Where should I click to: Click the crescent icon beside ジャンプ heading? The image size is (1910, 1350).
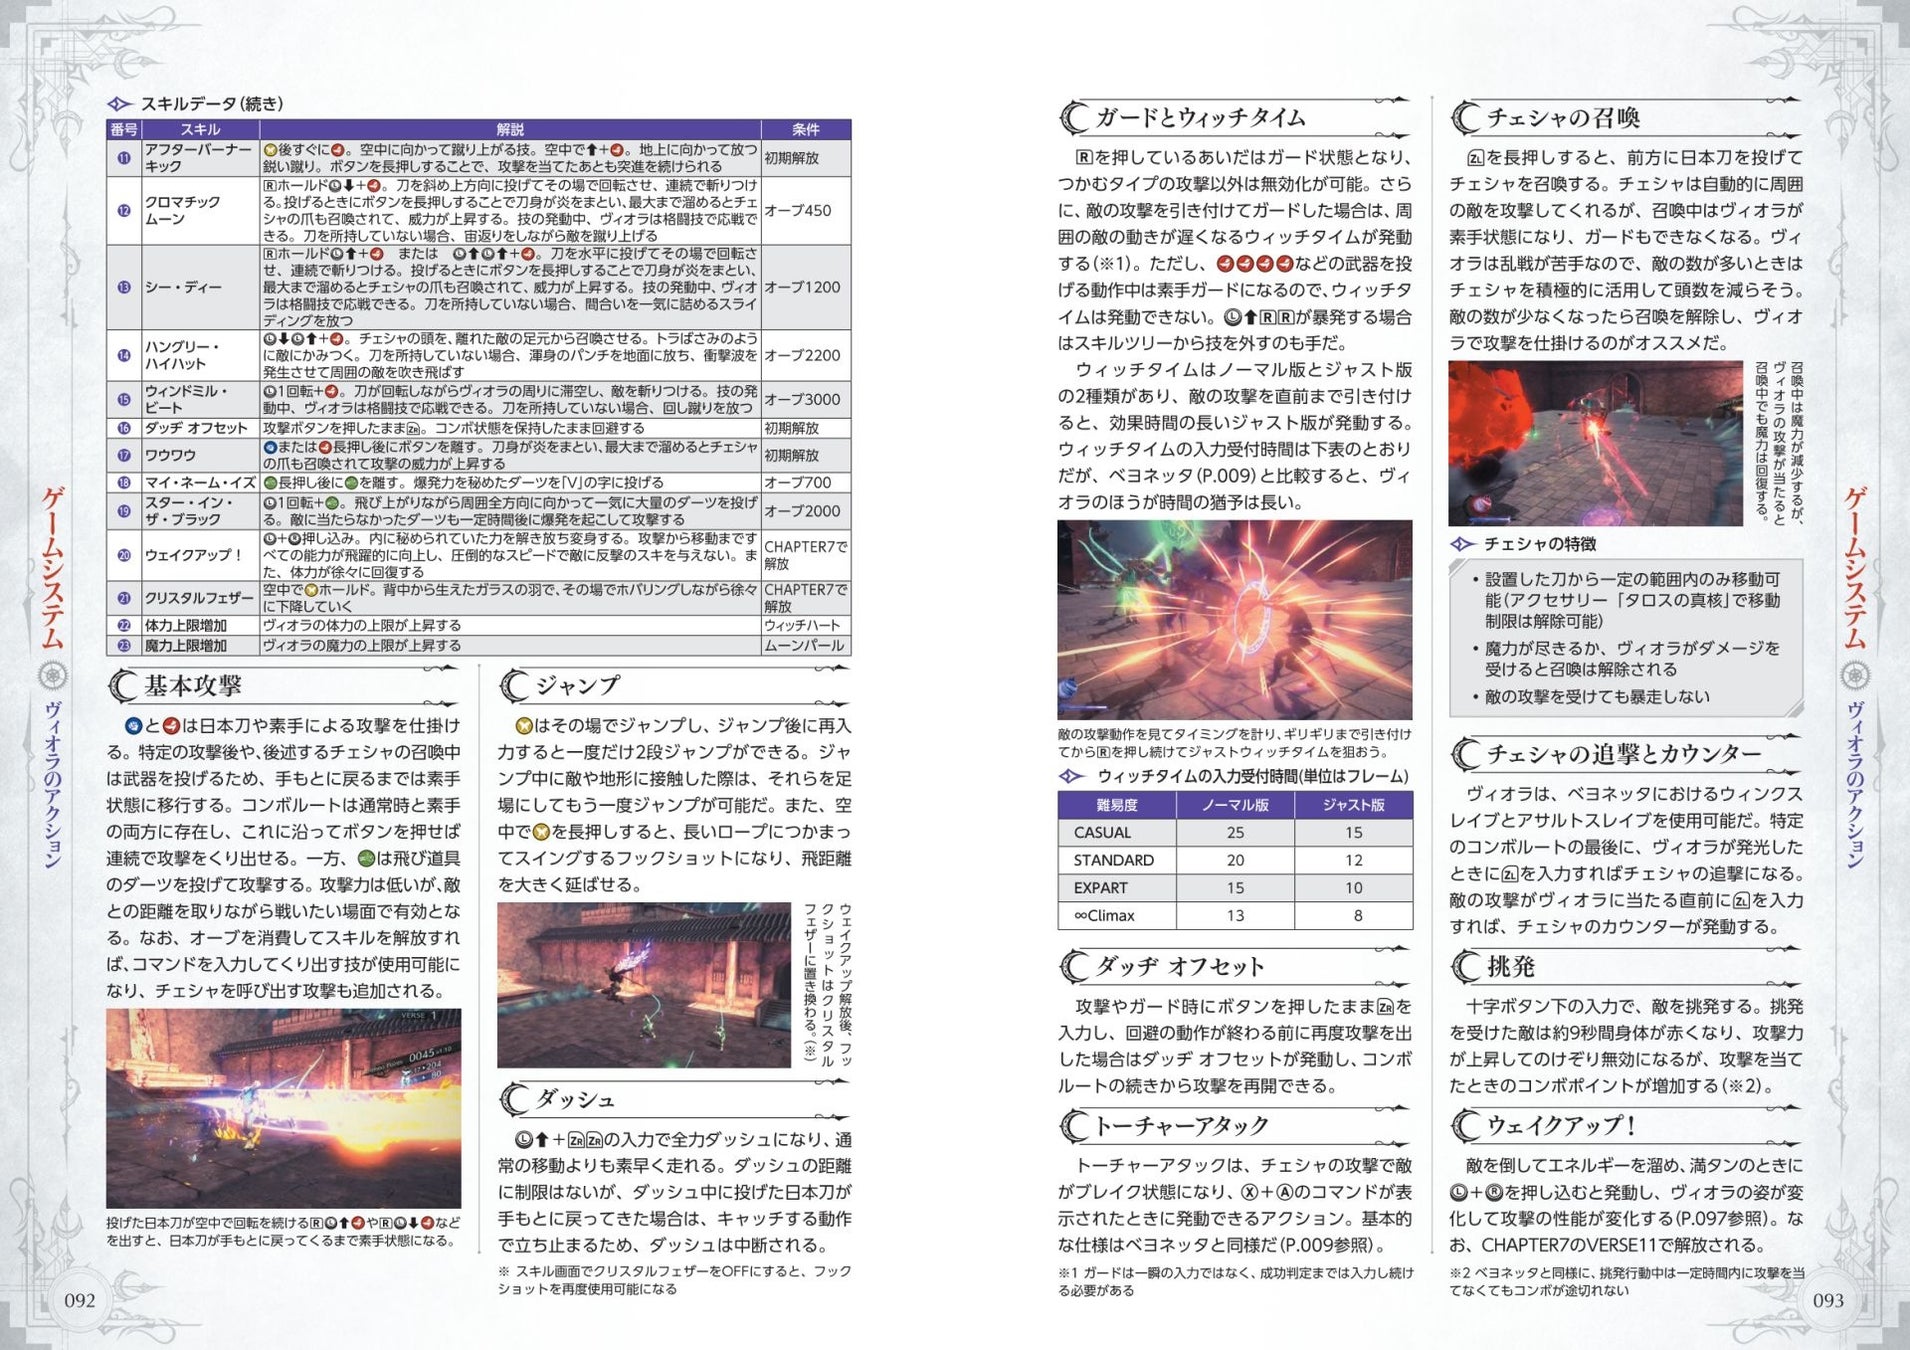click(514, 686)
